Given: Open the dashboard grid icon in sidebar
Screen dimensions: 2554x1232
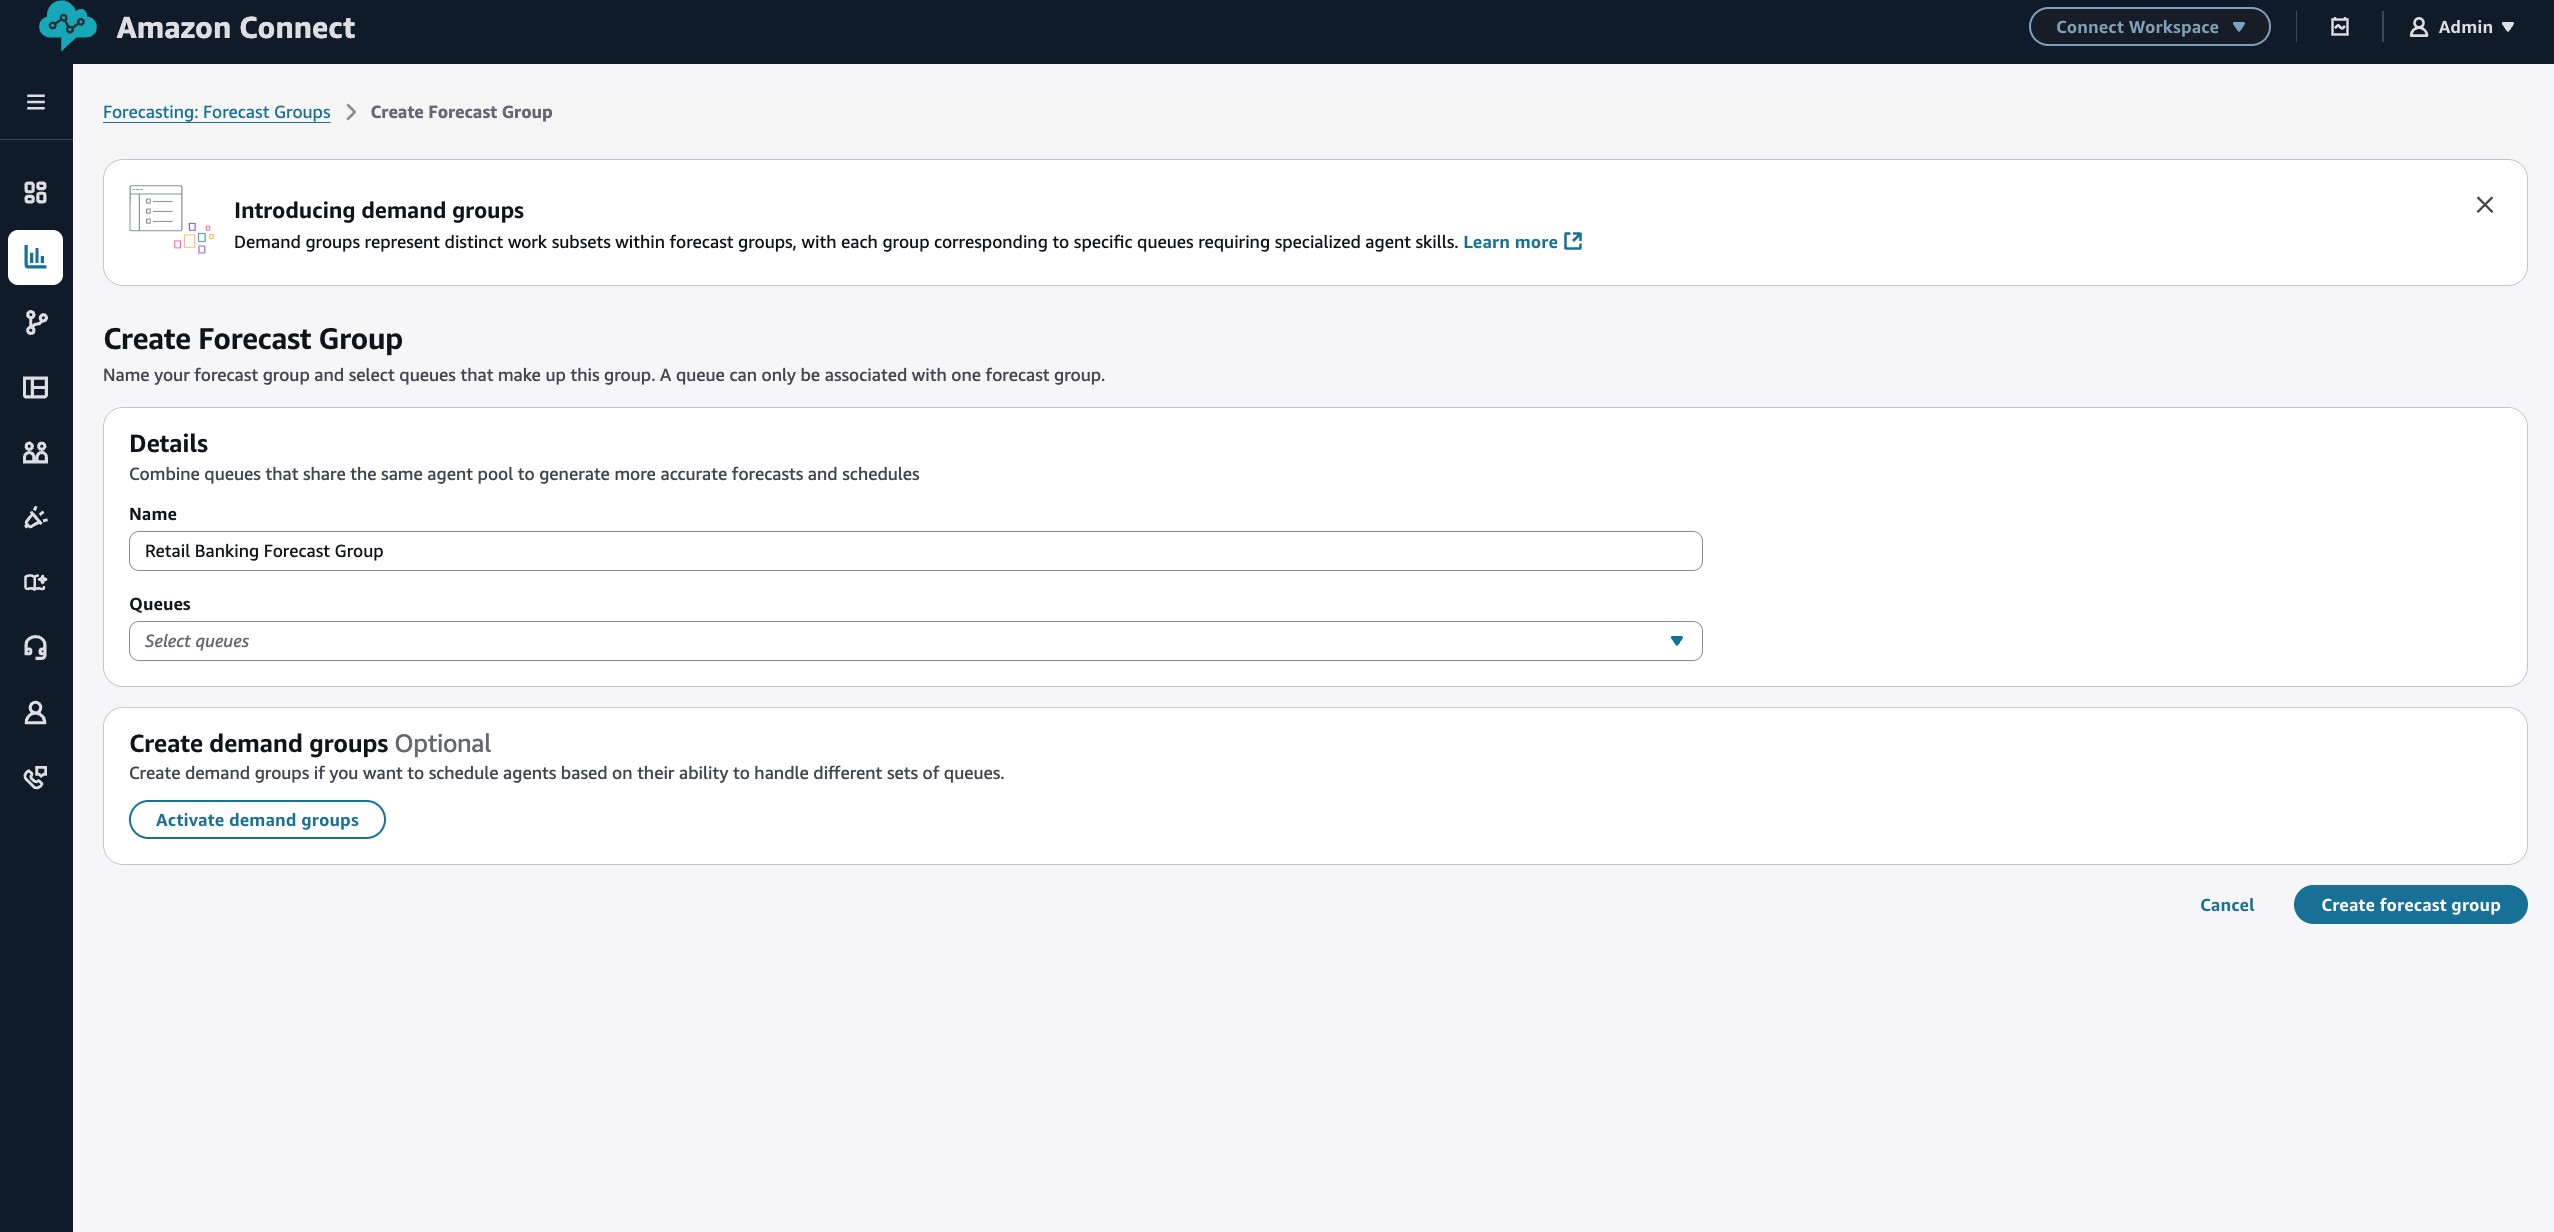Looking at the screenshot, I should [x=36, y=192].
